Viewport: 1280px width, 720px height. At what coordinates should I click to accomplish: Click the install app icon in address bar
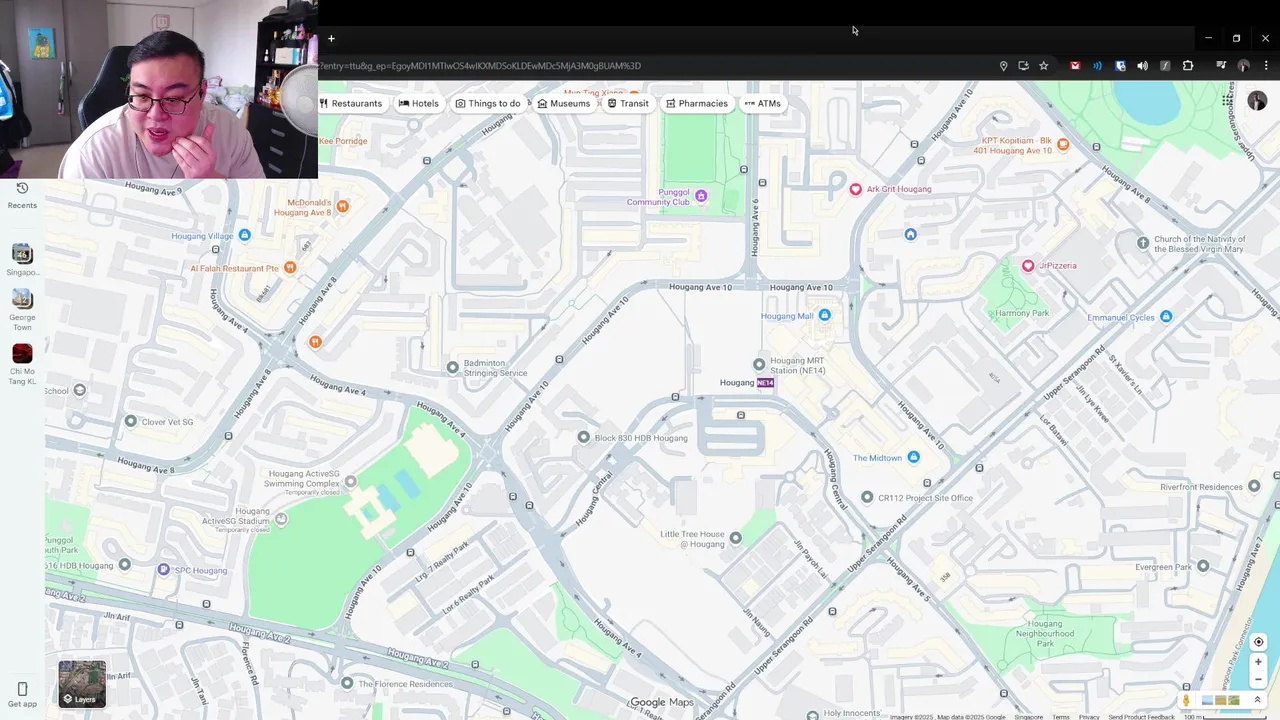[x=1023, y=66]
